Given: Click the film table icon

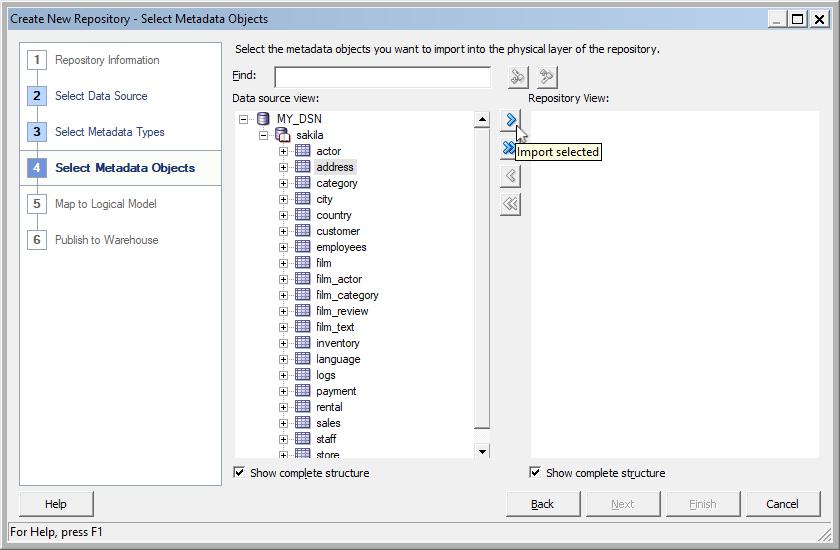Looking at the screenshot, I should 303,262.
